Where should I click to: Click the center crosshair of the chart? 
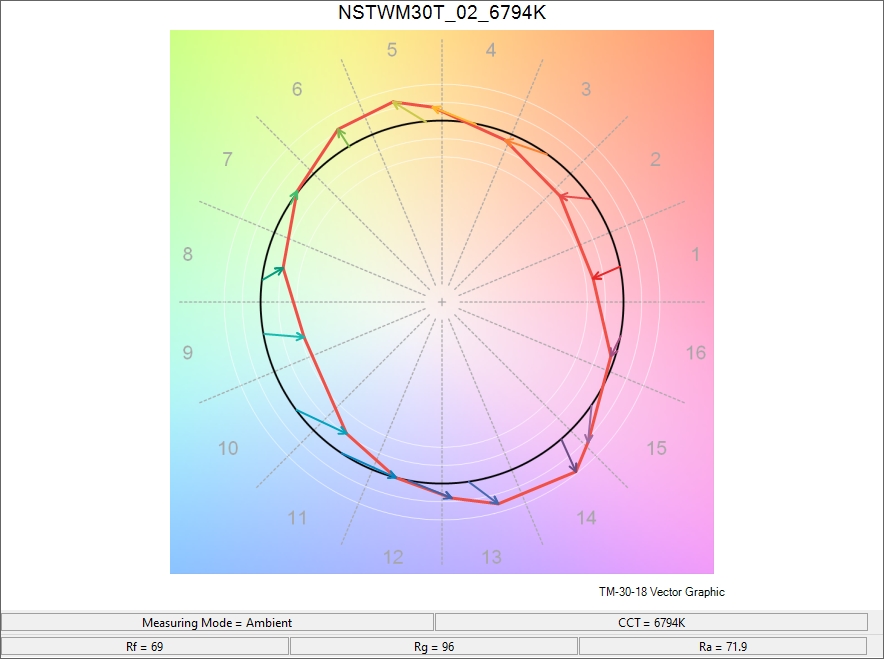(441, 302)
